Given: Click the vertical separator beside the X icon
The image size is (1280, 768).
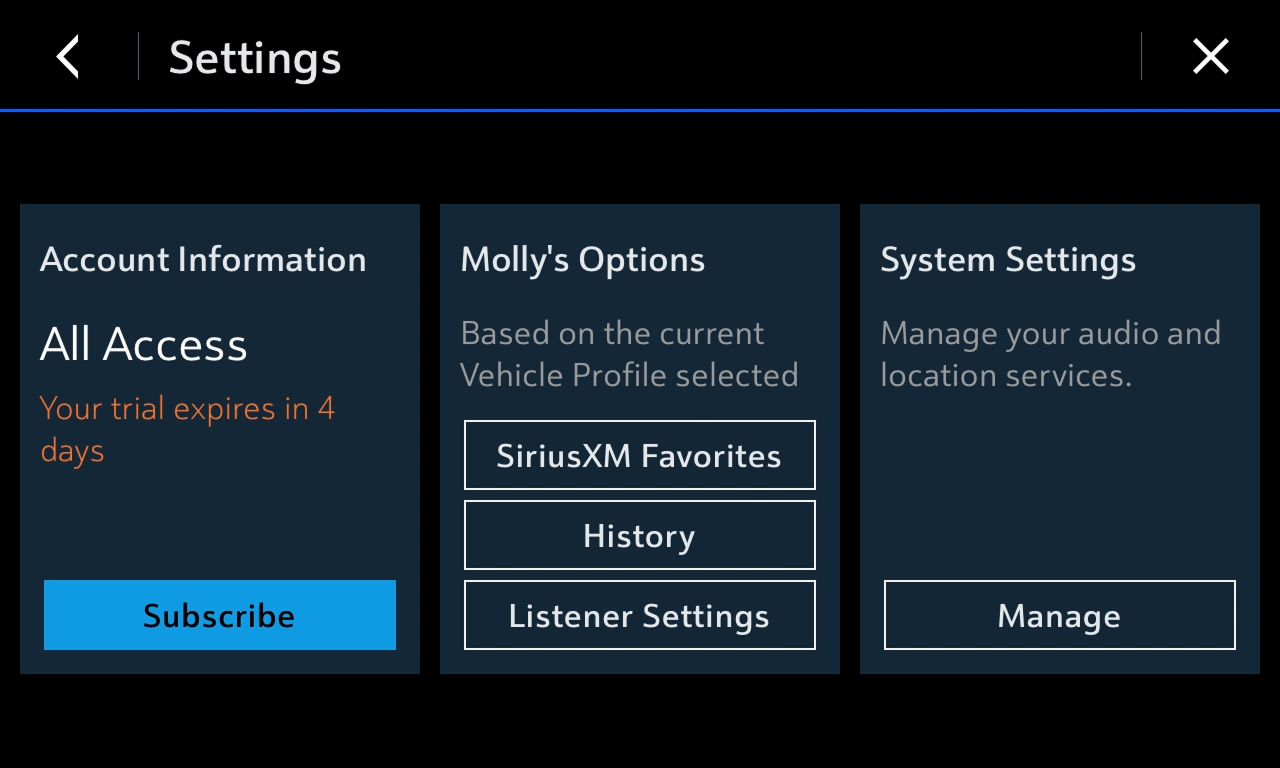Looking at the screenshot, I should (1141, 56).
